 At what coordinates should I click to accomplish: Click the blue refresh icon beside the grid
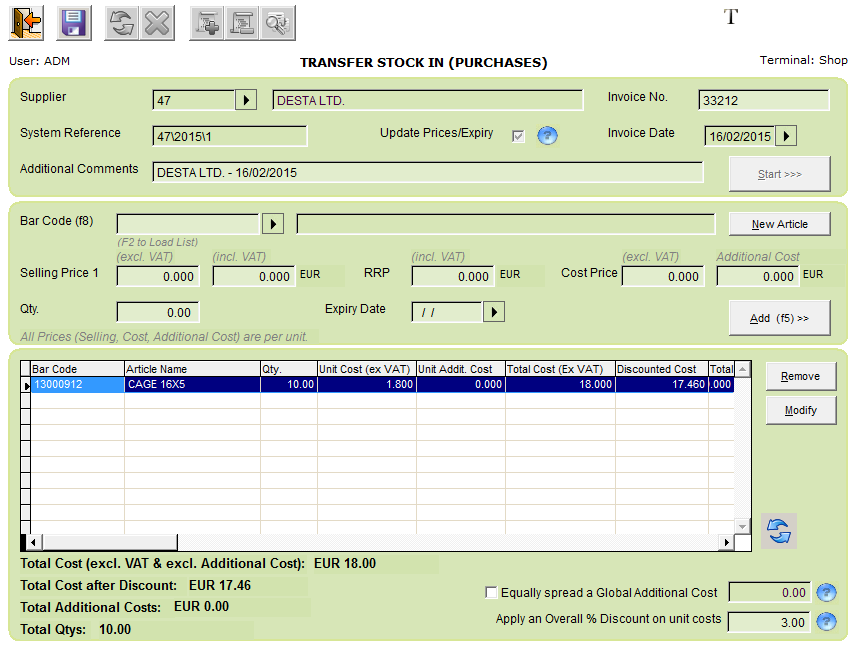pyautogui.click(x=779, y=532)
